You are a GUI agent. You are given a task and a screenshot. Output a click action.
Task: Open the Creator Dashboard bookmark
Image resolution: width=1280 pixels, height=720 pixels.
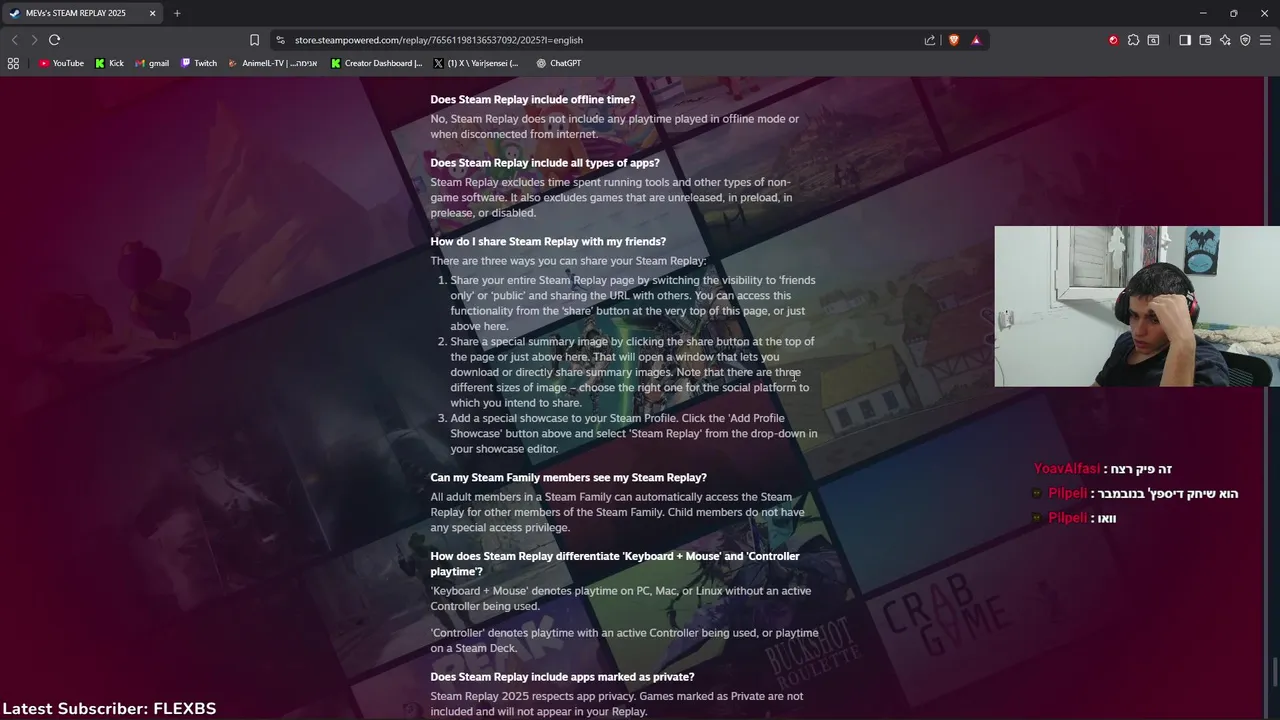(x=377, y=63)
